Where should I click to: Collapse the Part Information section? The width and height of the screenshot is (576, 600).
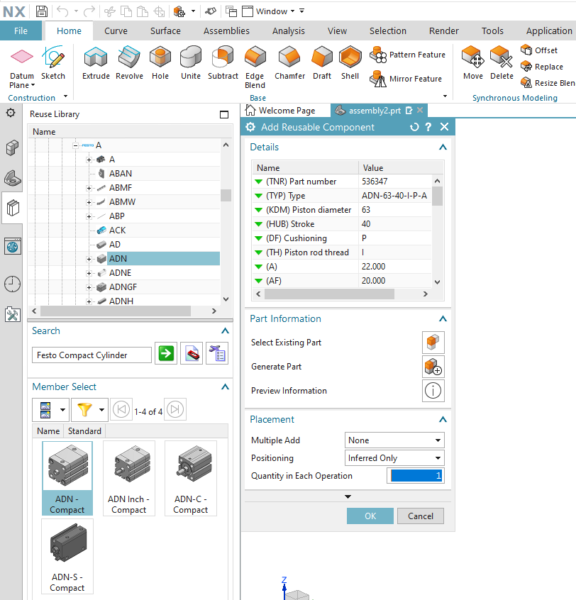[443, 318]
